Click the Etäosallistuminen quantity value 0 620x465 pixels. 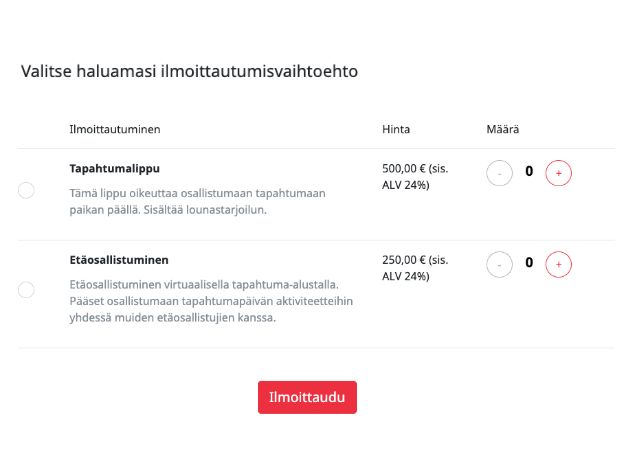[529, 262]
